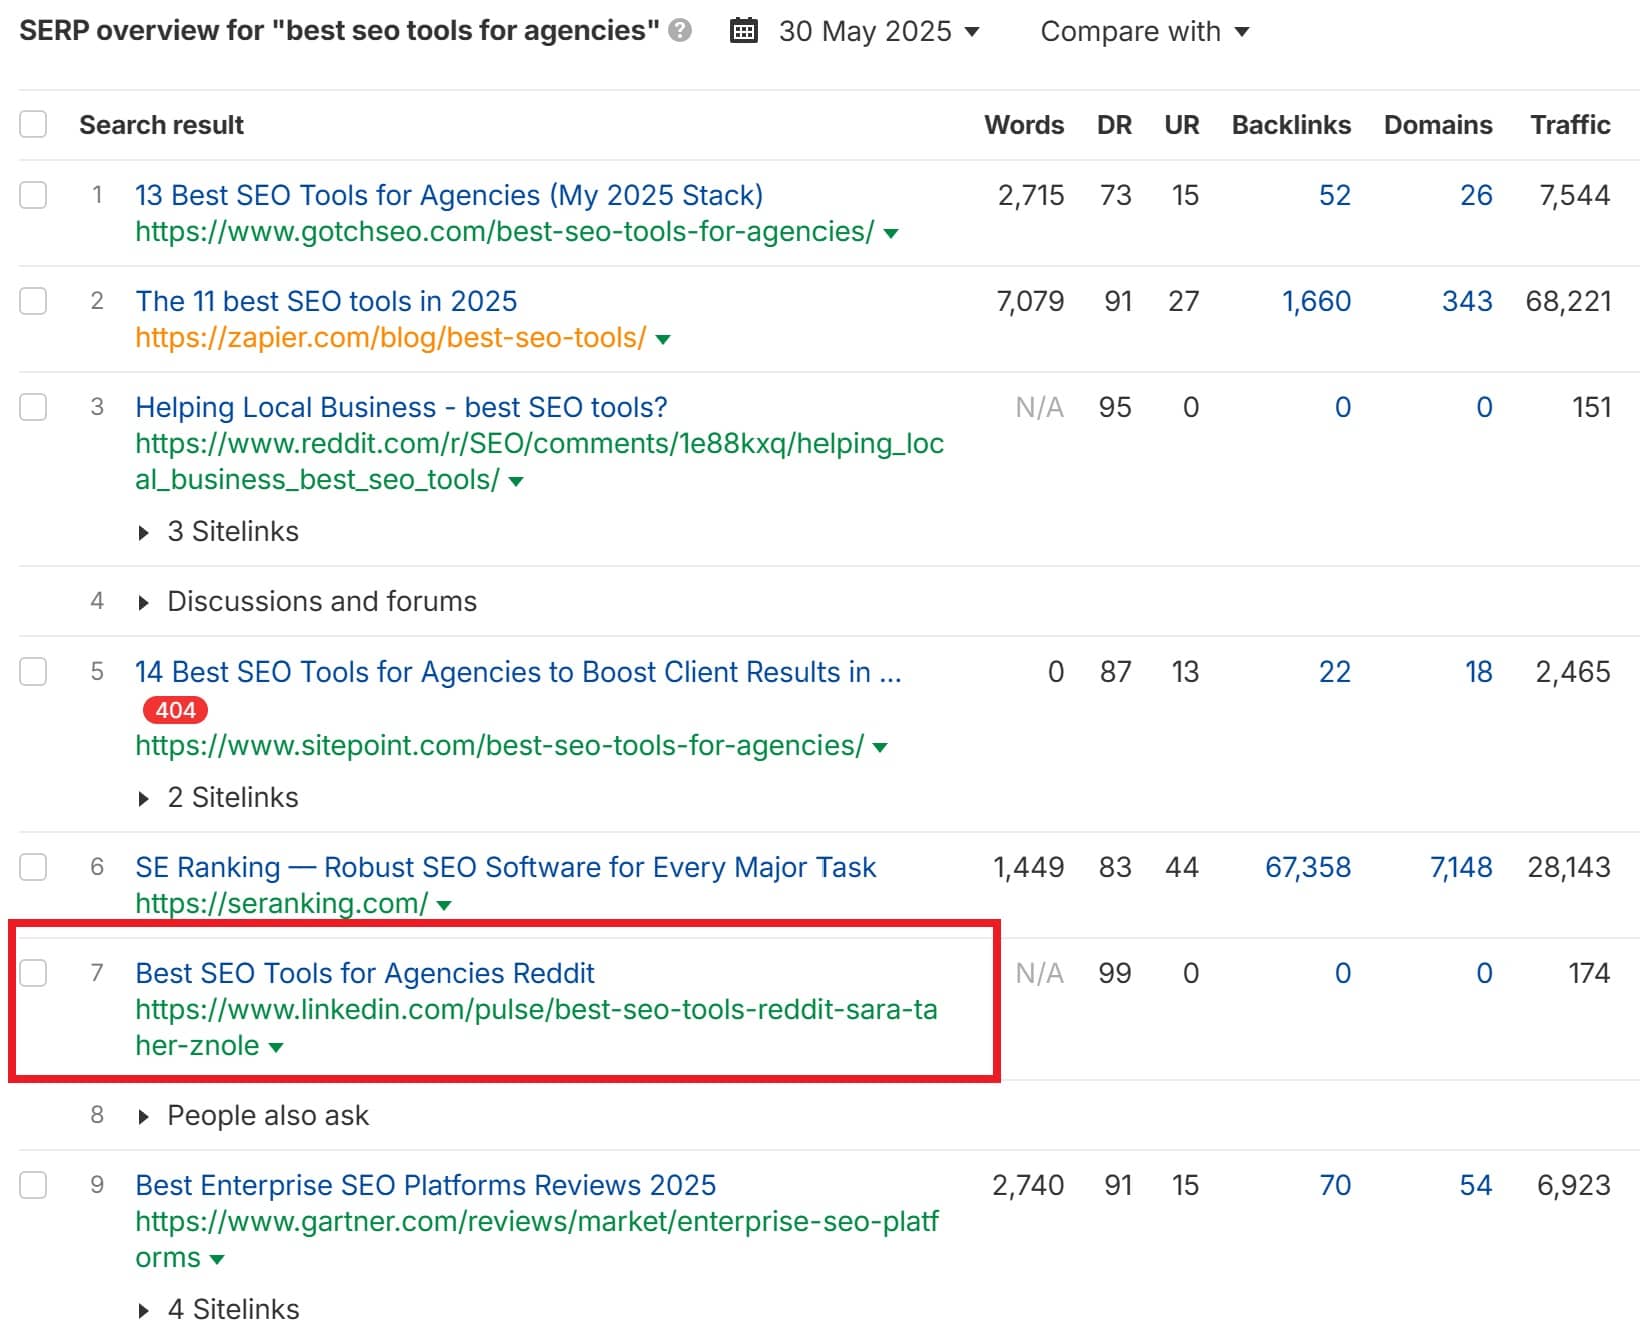This screenshot has width=1640, height=1326.
Task: Open Best SEO Tools for Agencies Reddit title
Action: coord(365,973)
